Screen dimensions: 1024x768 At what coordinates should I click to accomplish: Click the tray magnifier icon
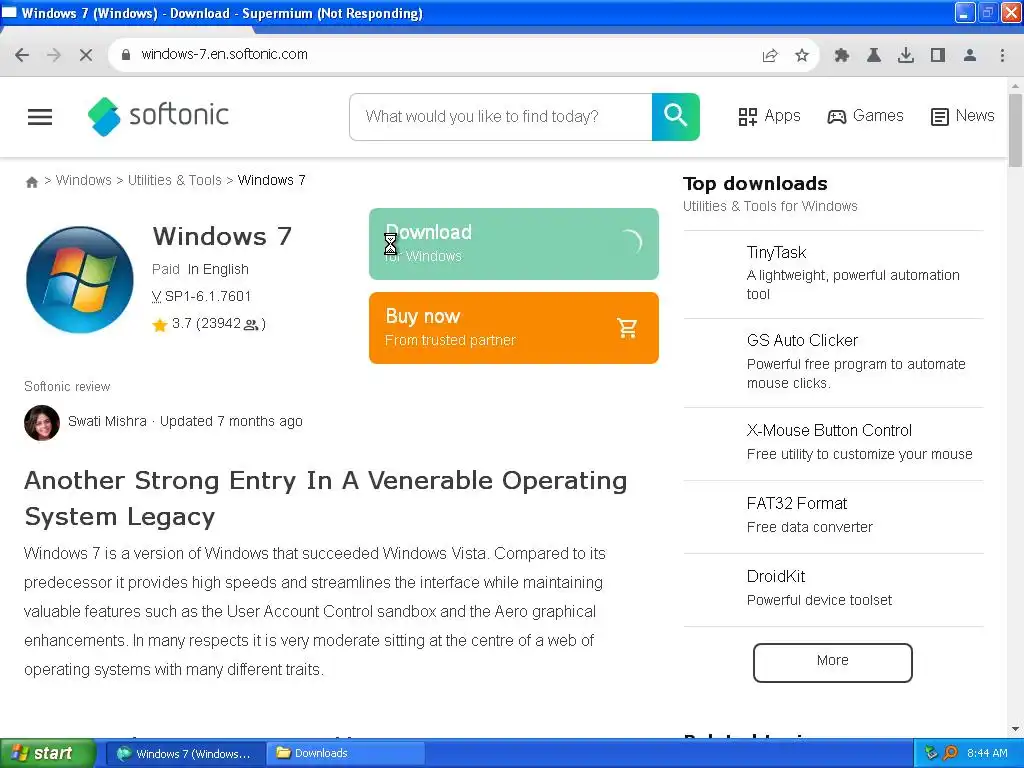(950, 754)
